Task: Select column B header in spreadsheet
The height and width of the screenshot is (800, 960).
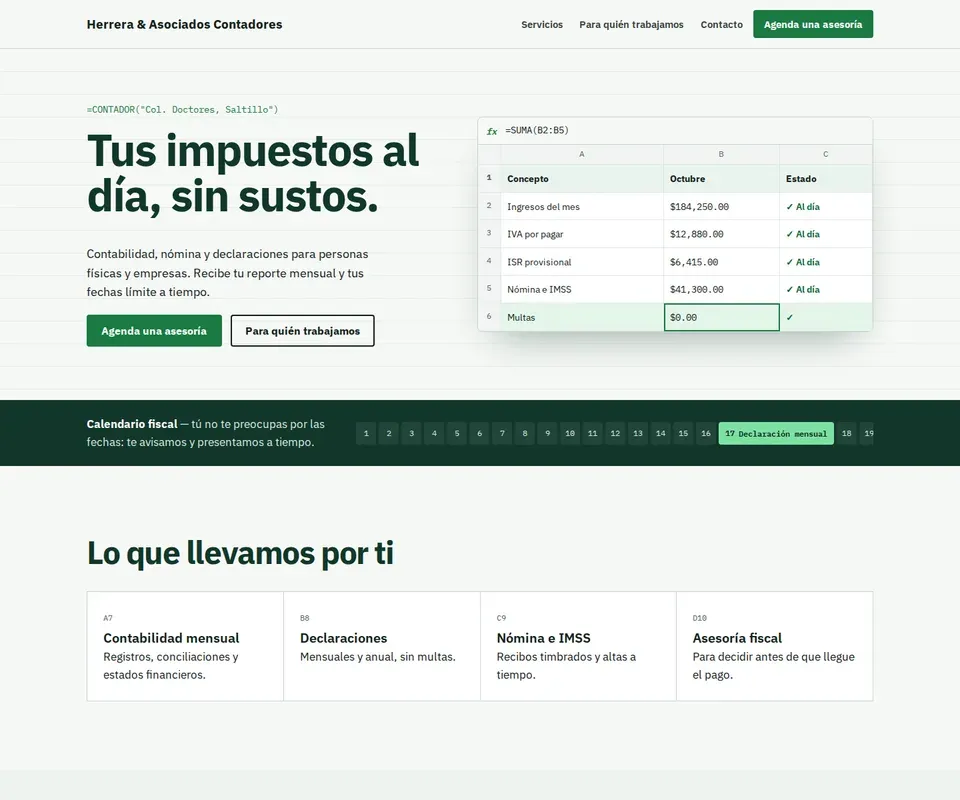Action: pyautogui.click(x=721, y=154)
